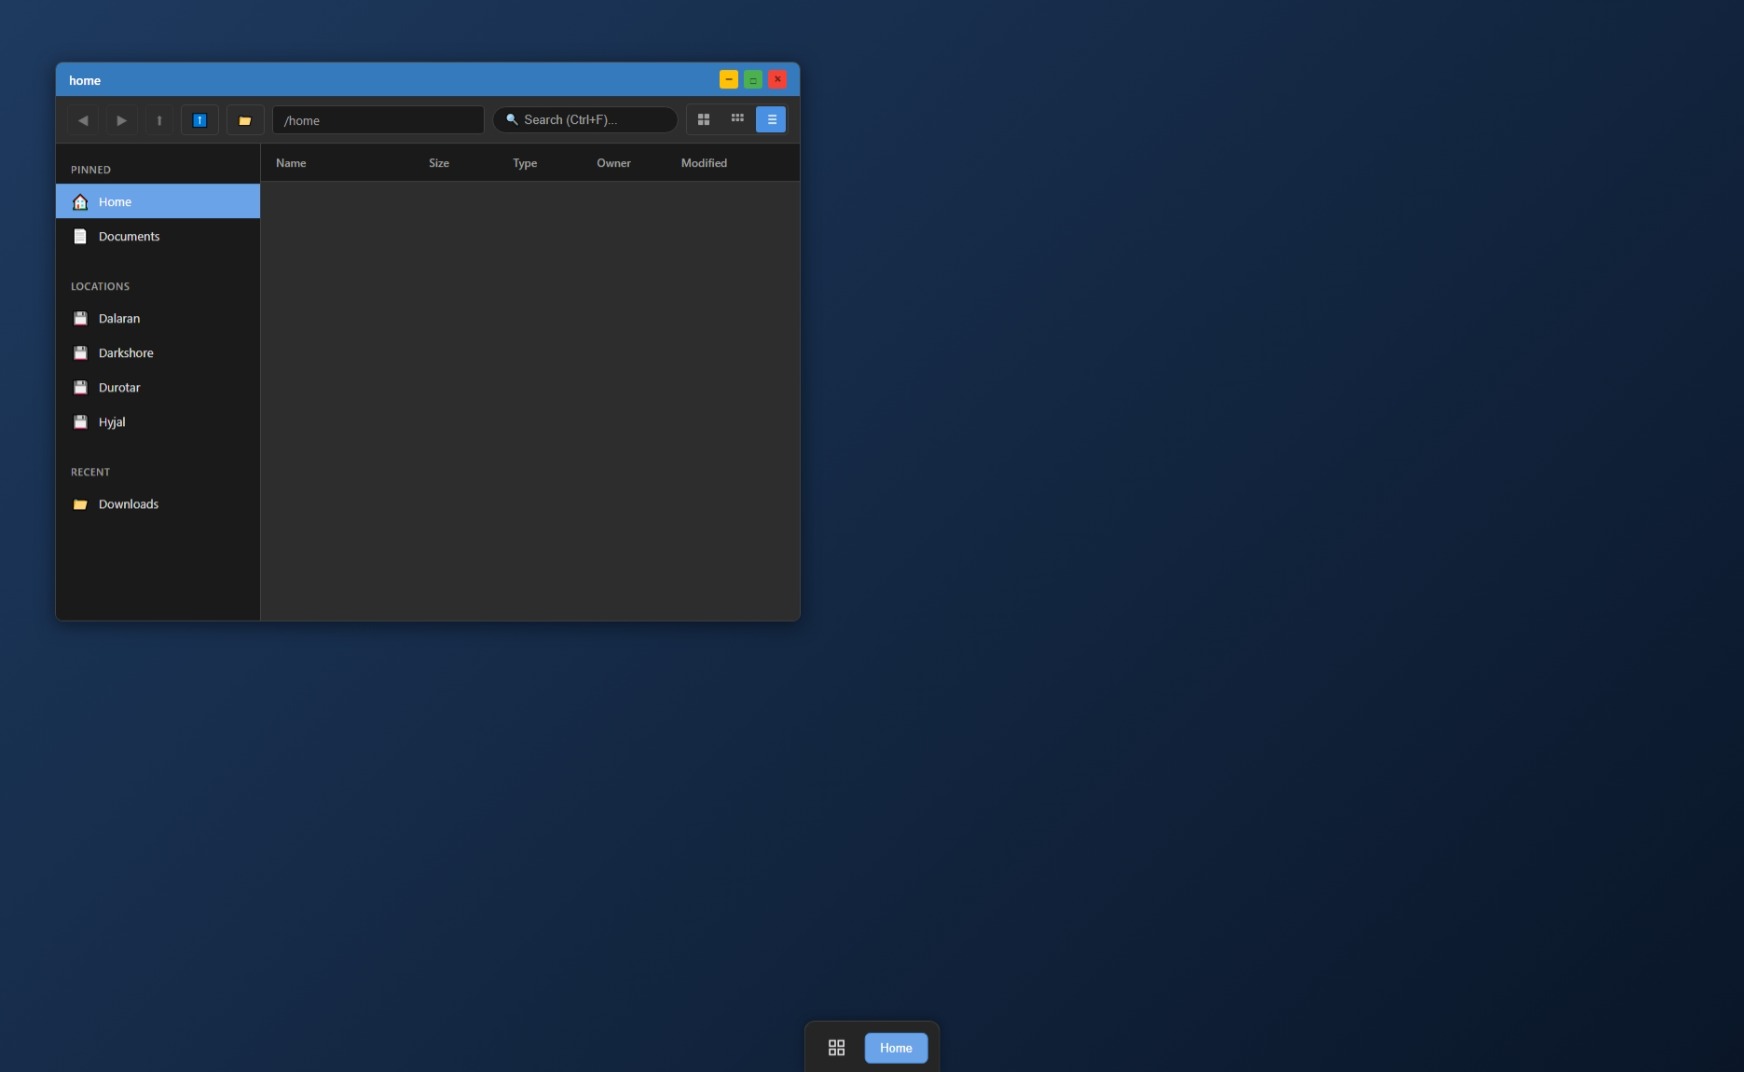Viewport: 1744px width, 1072px height.
Task: Switch to compact grid view
Action: 738,119
